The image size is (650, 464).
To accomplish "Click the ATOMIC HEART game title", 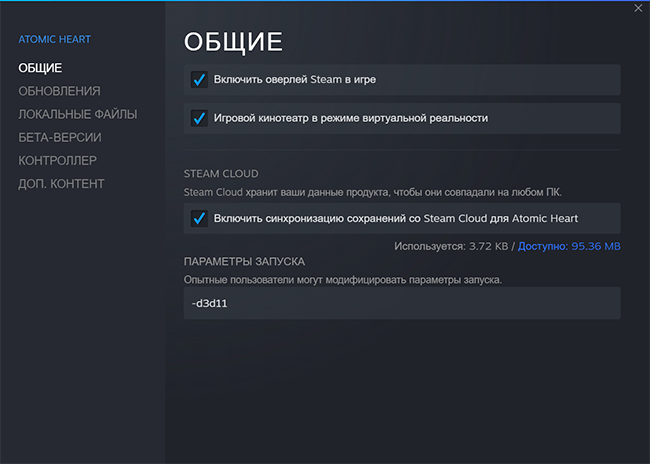I will [54, 39].
